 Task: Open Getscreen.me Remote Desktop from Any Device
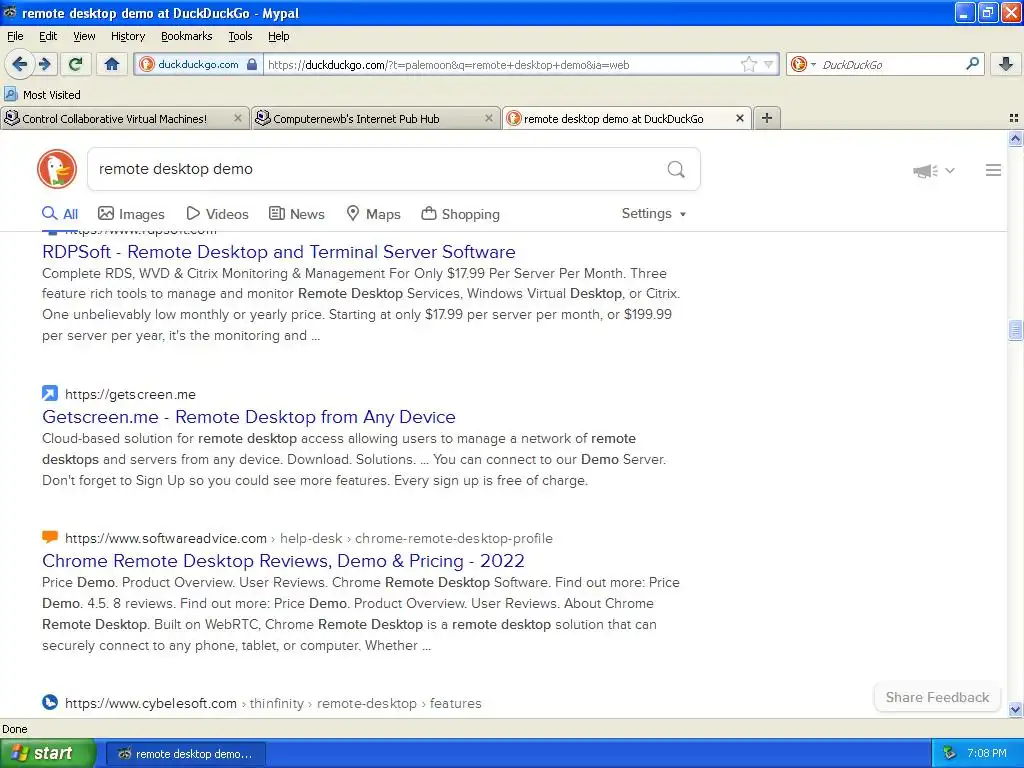point(249,417)
